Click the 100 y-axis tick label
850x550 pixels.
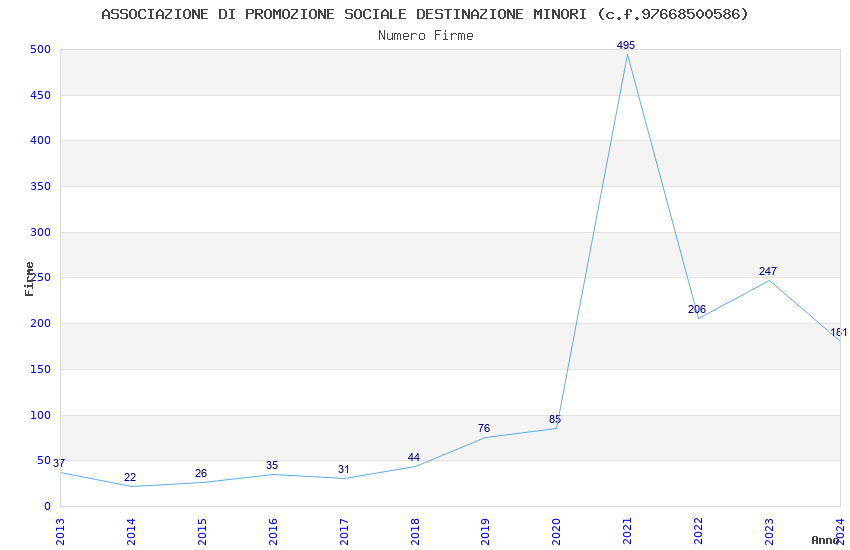click(40, 416)
